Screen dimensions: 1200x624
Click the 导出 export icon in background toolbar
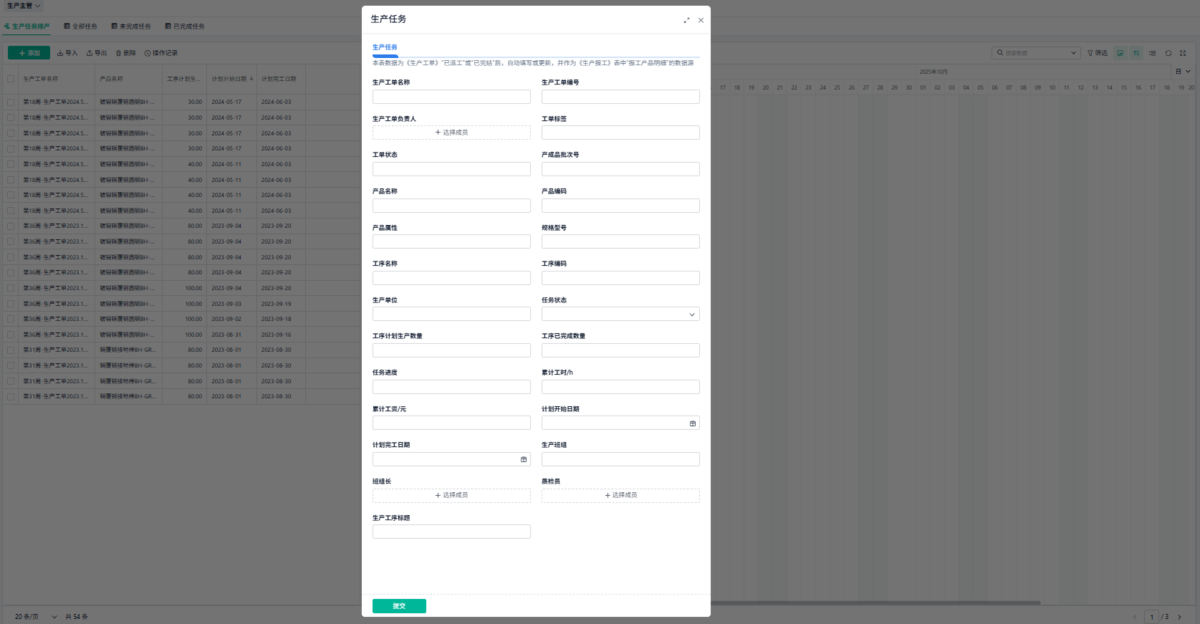90,52
